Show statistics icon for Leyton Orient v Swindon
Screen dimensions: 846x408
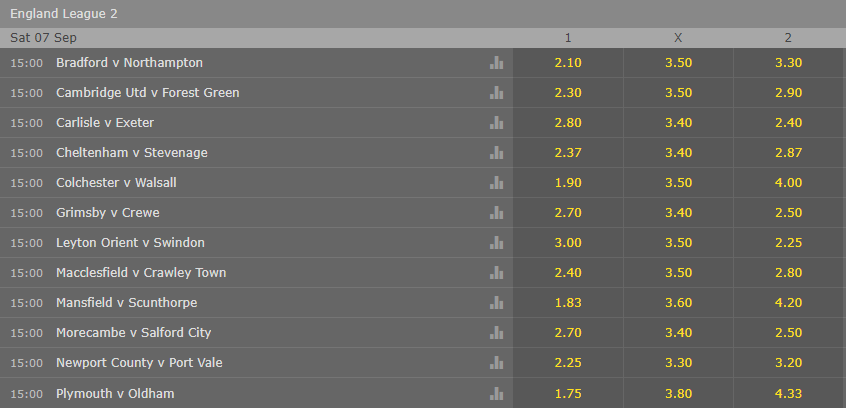click(496, 243)
